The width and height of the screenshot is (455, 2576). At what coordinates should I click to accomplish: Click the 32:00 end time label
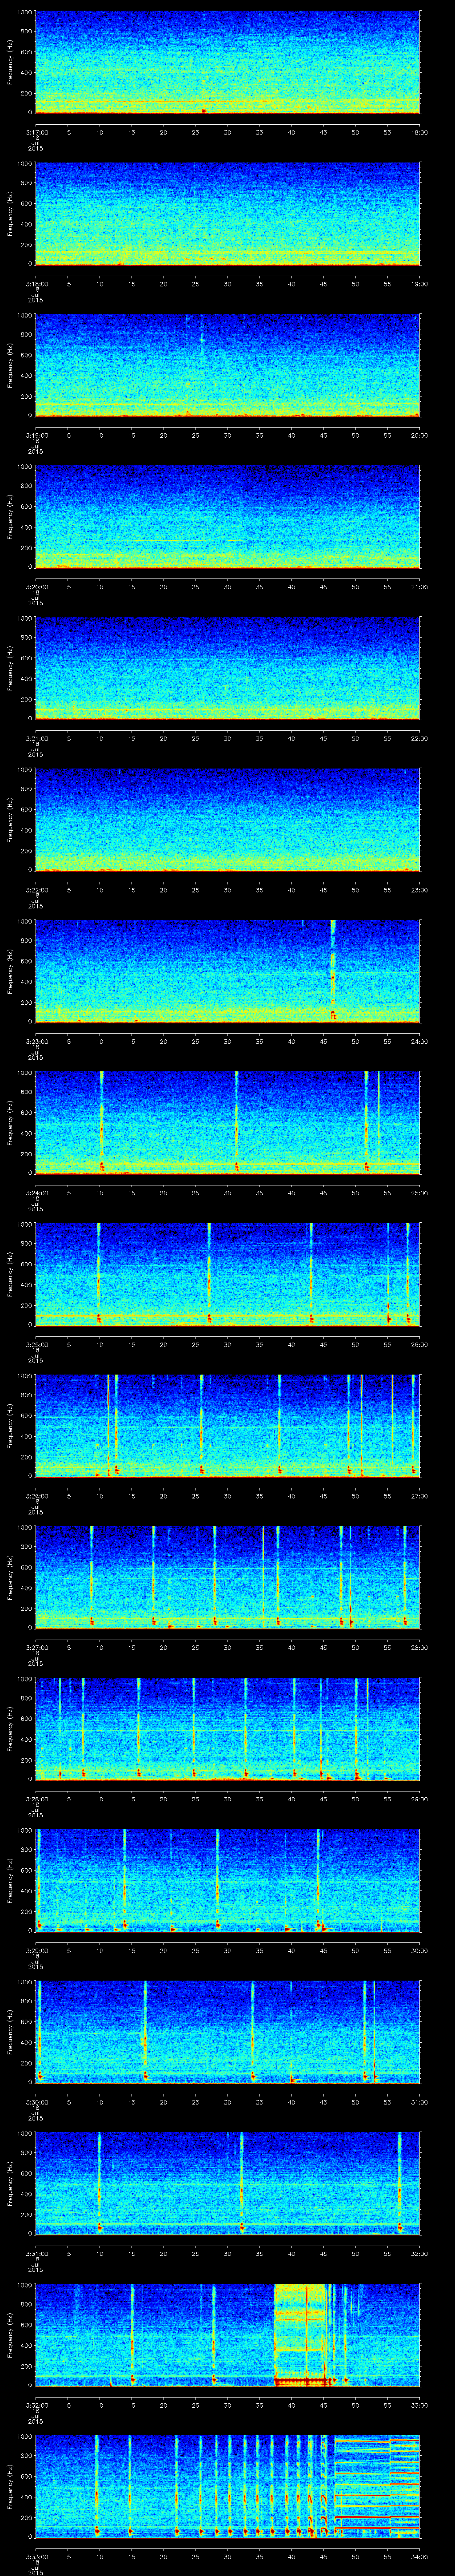(419, 2254)
